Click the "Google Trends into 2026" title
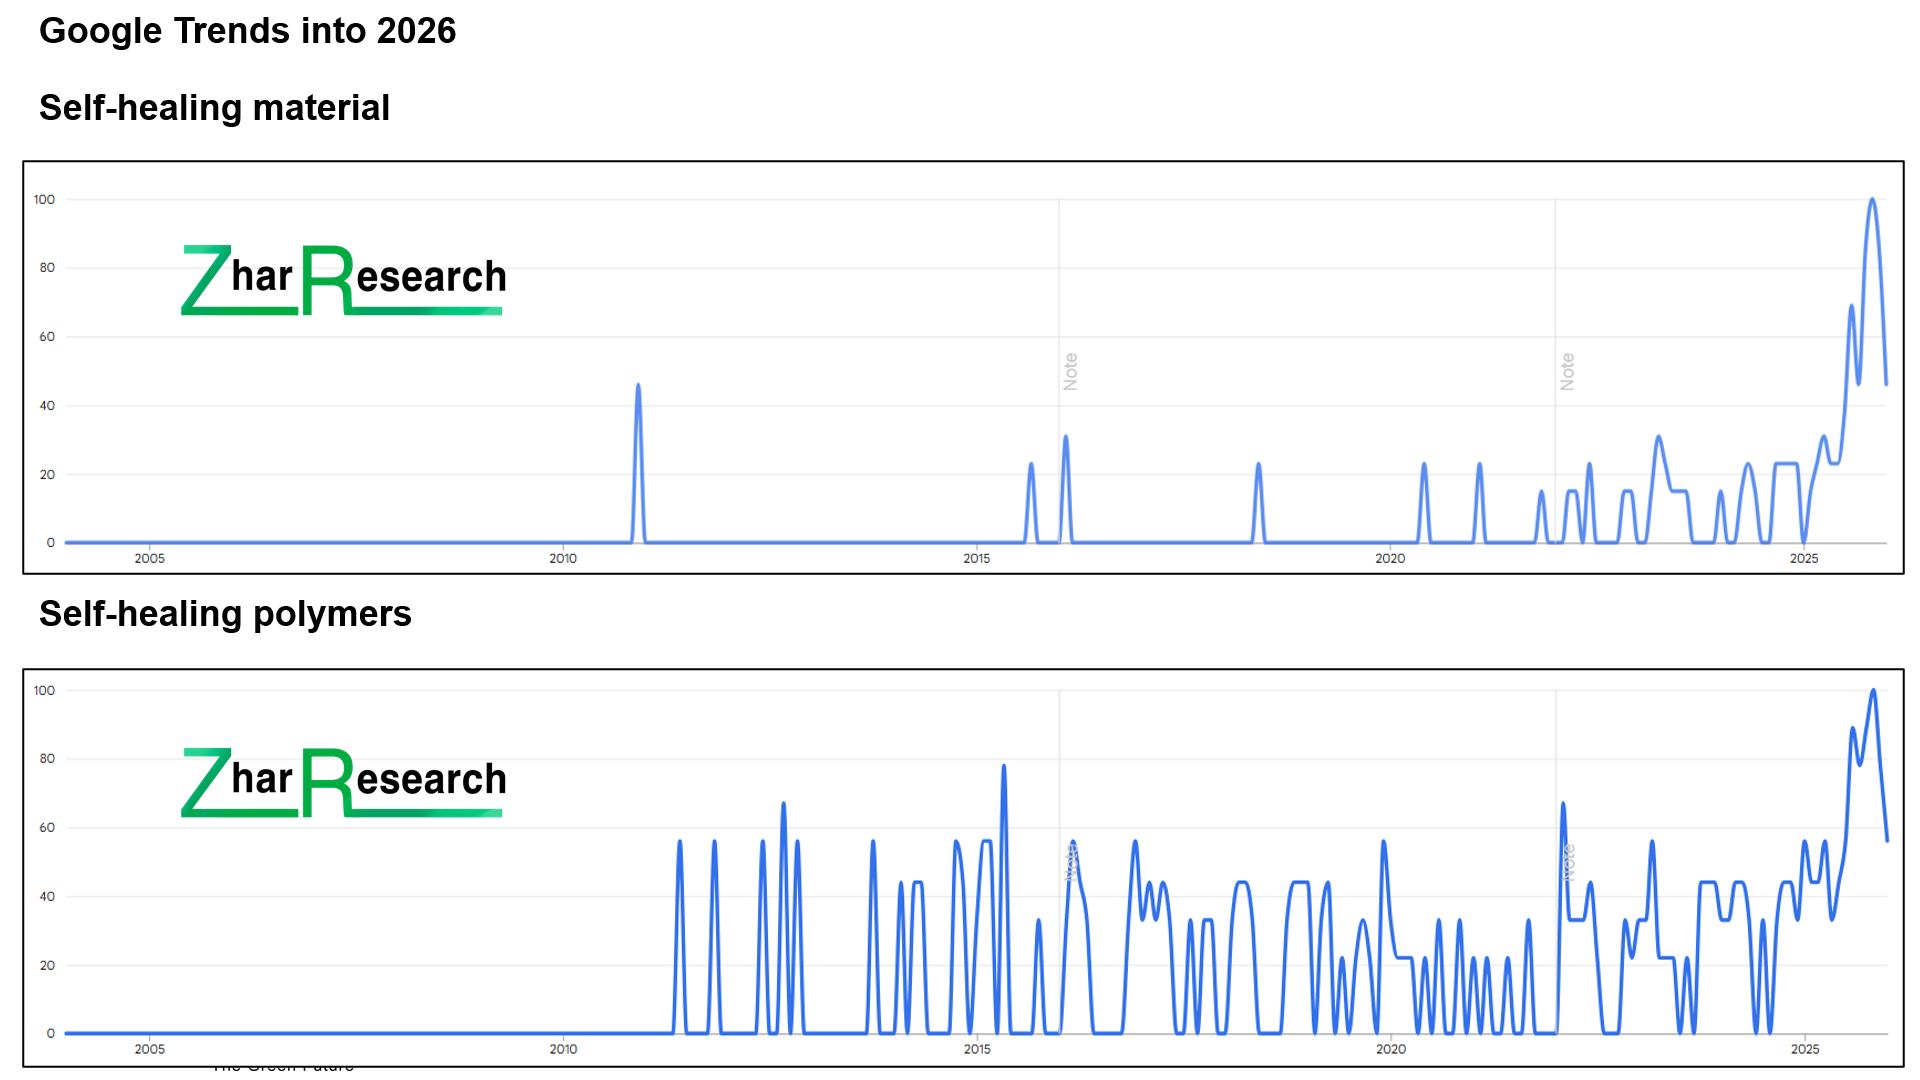 247,31
